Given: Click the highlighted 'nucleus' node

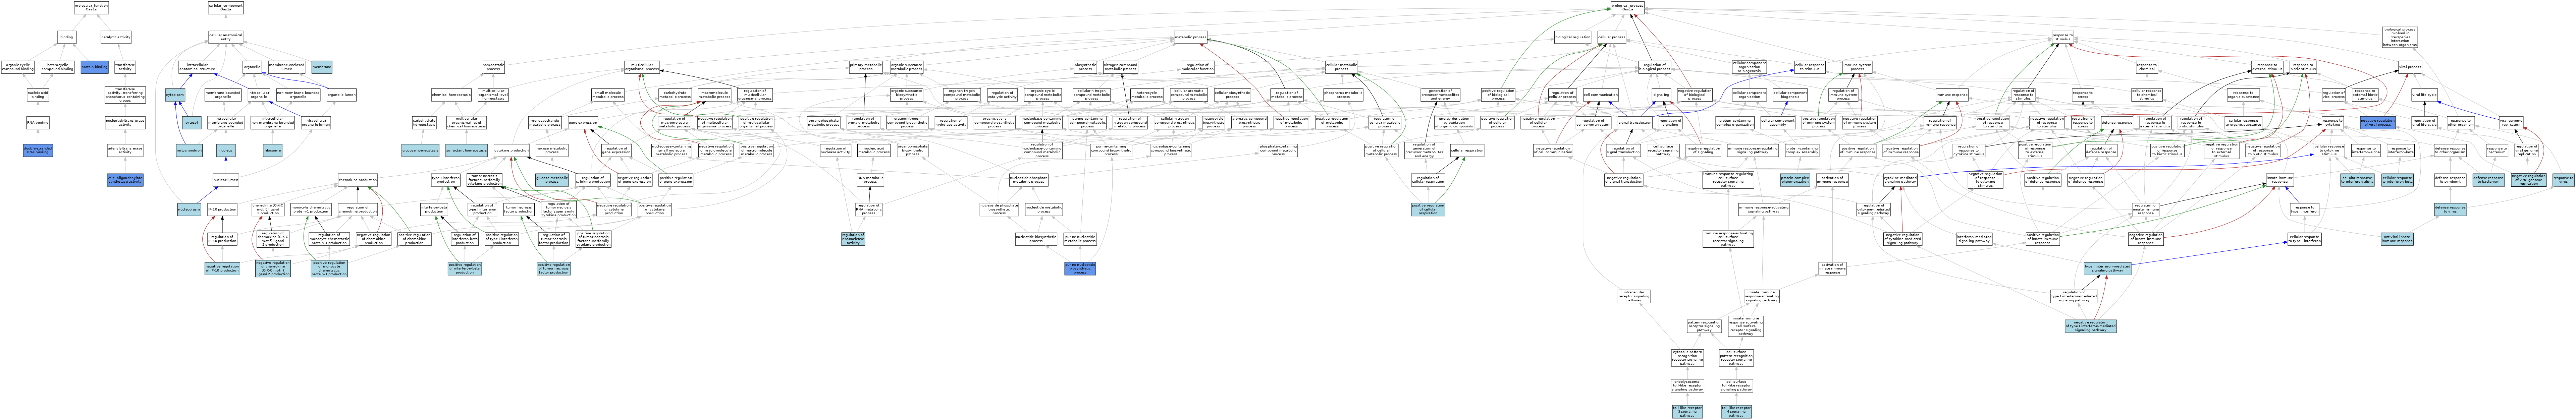Looking at the screenshot, I should click(x=226, y=150).
